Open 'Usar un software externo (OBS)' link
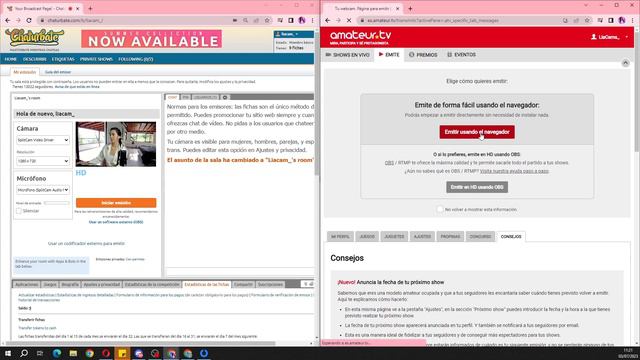 pos(116,222)
